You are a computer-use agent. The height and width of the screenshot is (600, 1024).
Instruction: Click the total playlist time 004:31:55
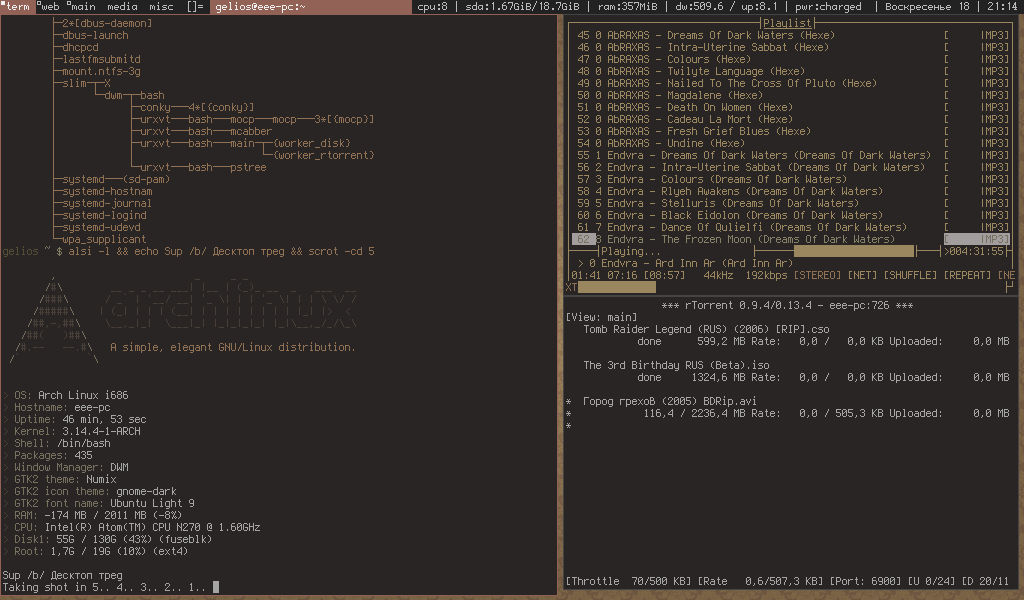coord(976,251)
